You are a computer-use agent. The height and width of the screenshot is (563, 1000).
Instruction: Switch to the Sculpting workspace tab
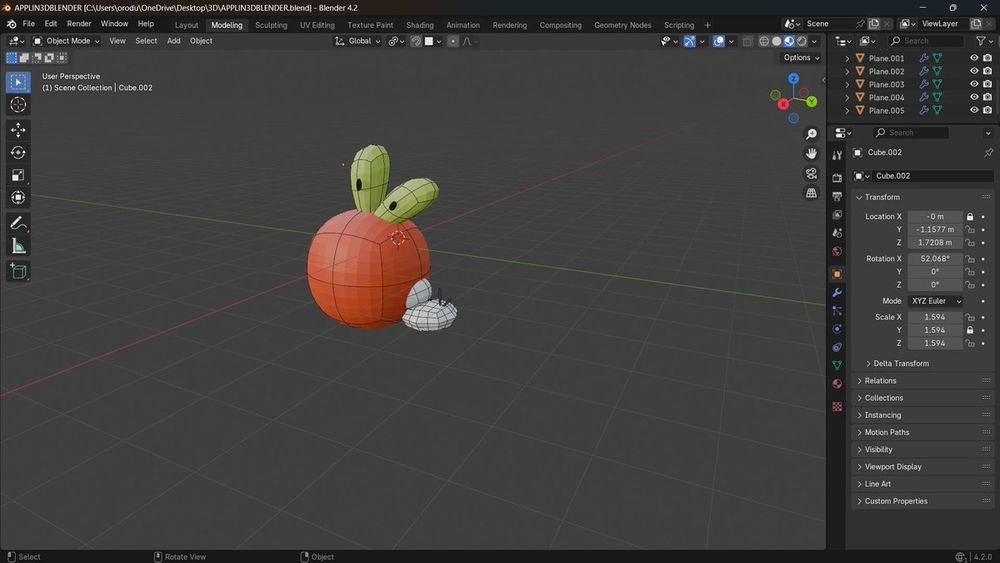click(271, 25)
